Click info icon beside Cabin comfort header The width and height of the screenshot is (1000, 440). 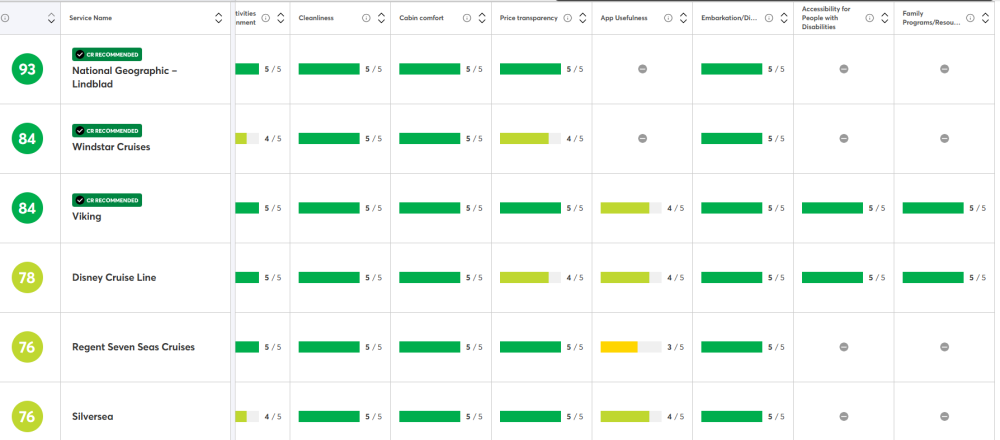click(467, 18)
